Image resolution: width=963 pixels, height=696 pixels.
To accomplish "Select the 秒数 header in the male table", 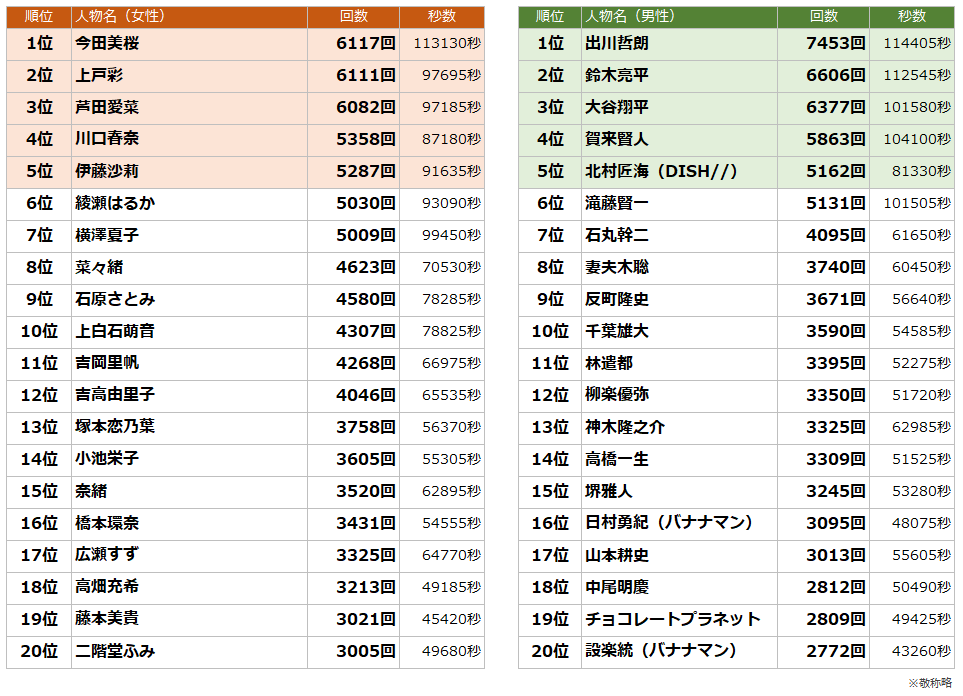I will [x=911, y=16].
